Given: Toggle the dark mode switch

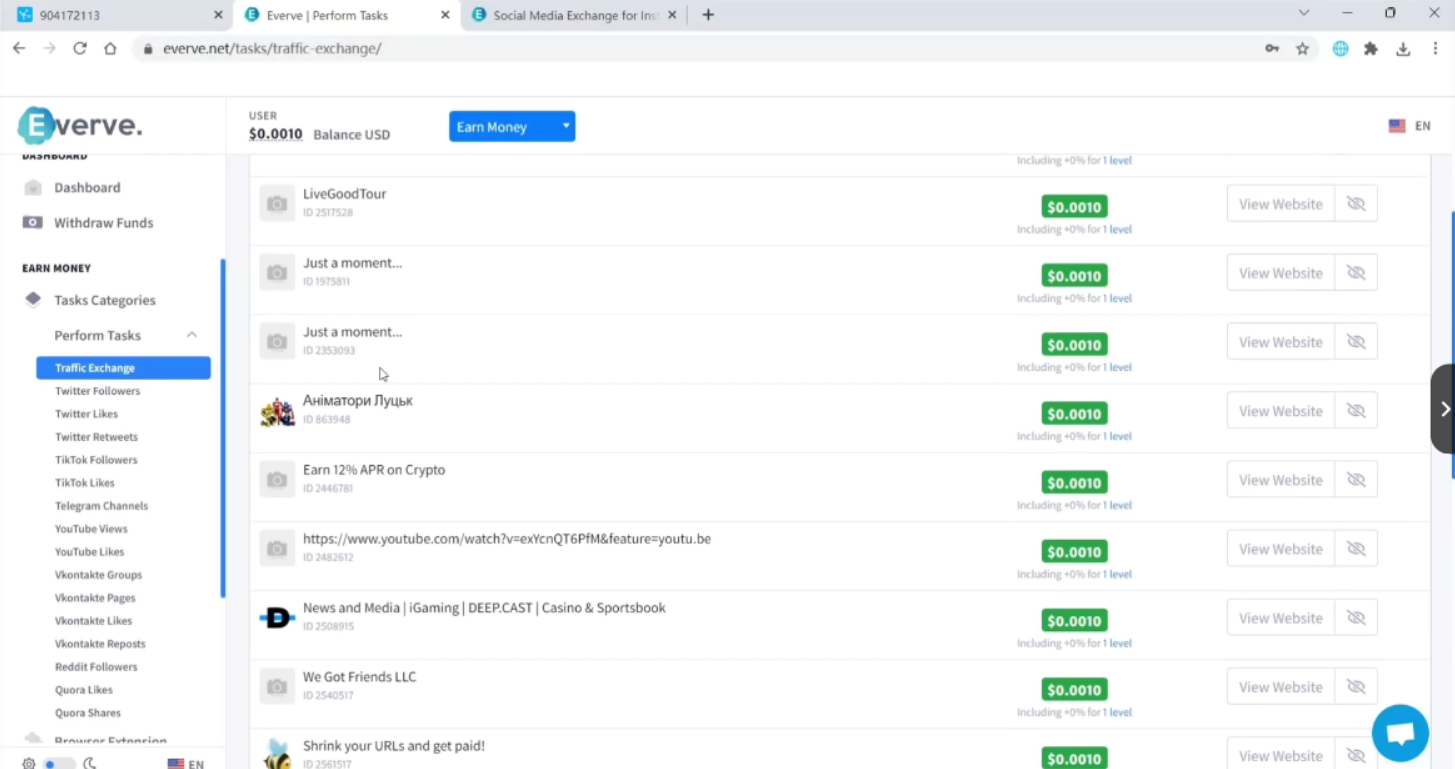Looking at the screenshot, I should click(60, 763).
